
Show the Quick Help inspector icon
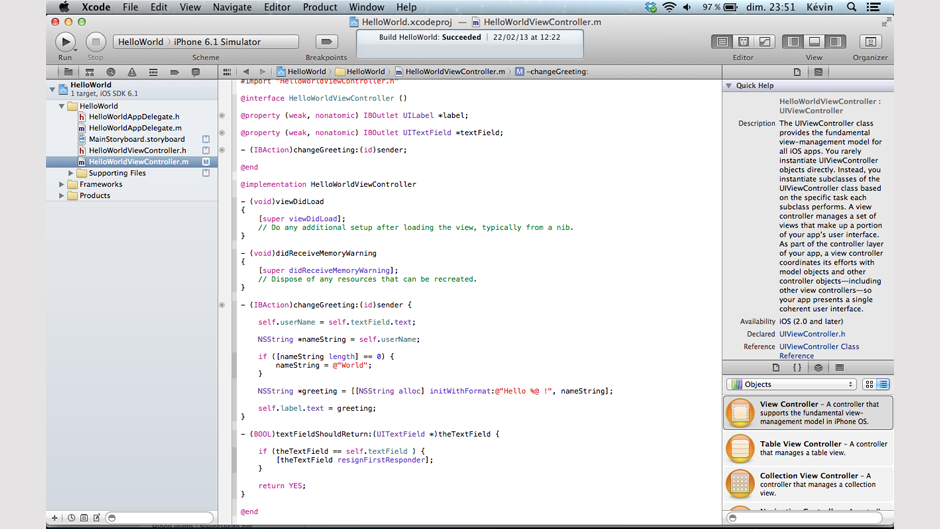click(x=818, y=72)
